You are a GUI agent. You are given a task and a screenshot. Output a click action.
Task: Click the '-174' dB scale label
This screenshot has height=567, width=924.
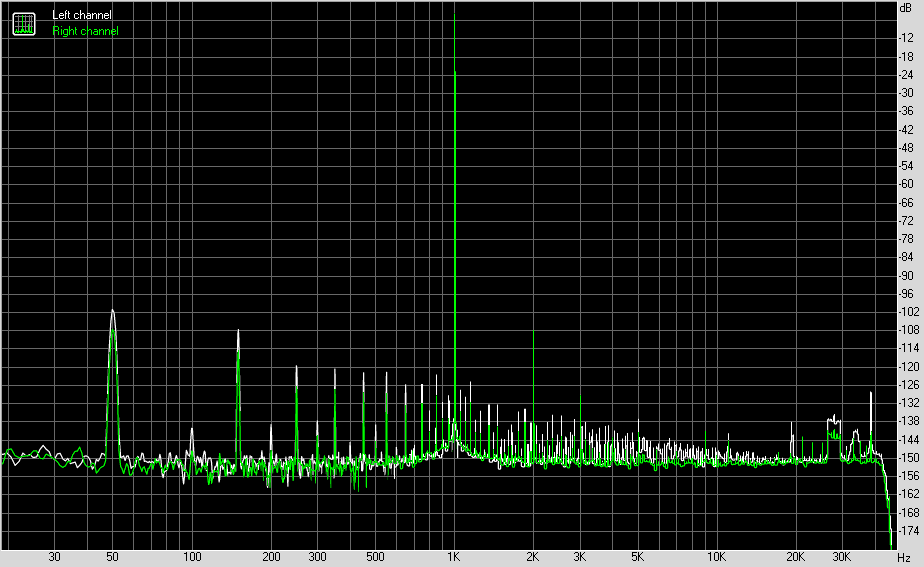(x=908, y=531)
